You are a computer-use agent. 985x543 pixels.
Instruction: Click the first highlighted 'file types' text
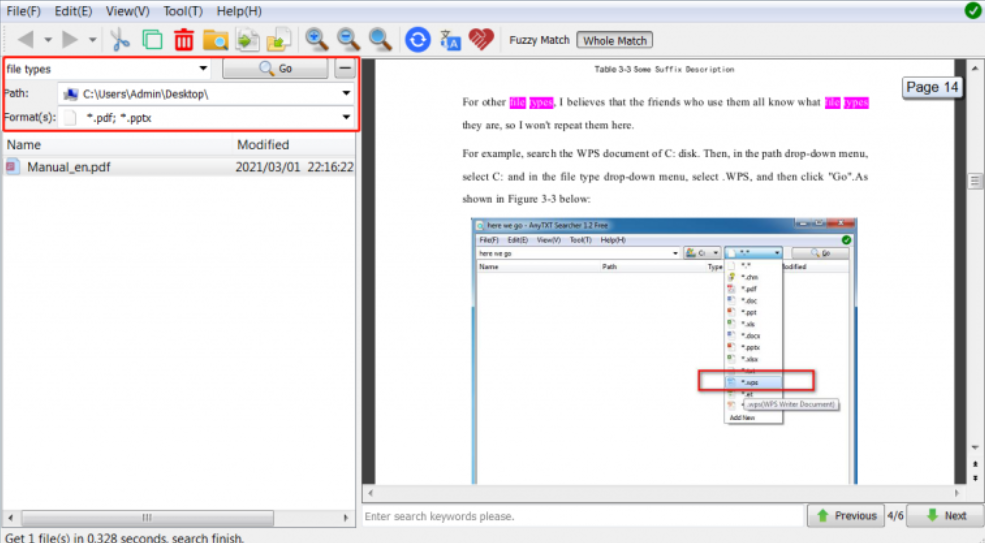[531, 102]
